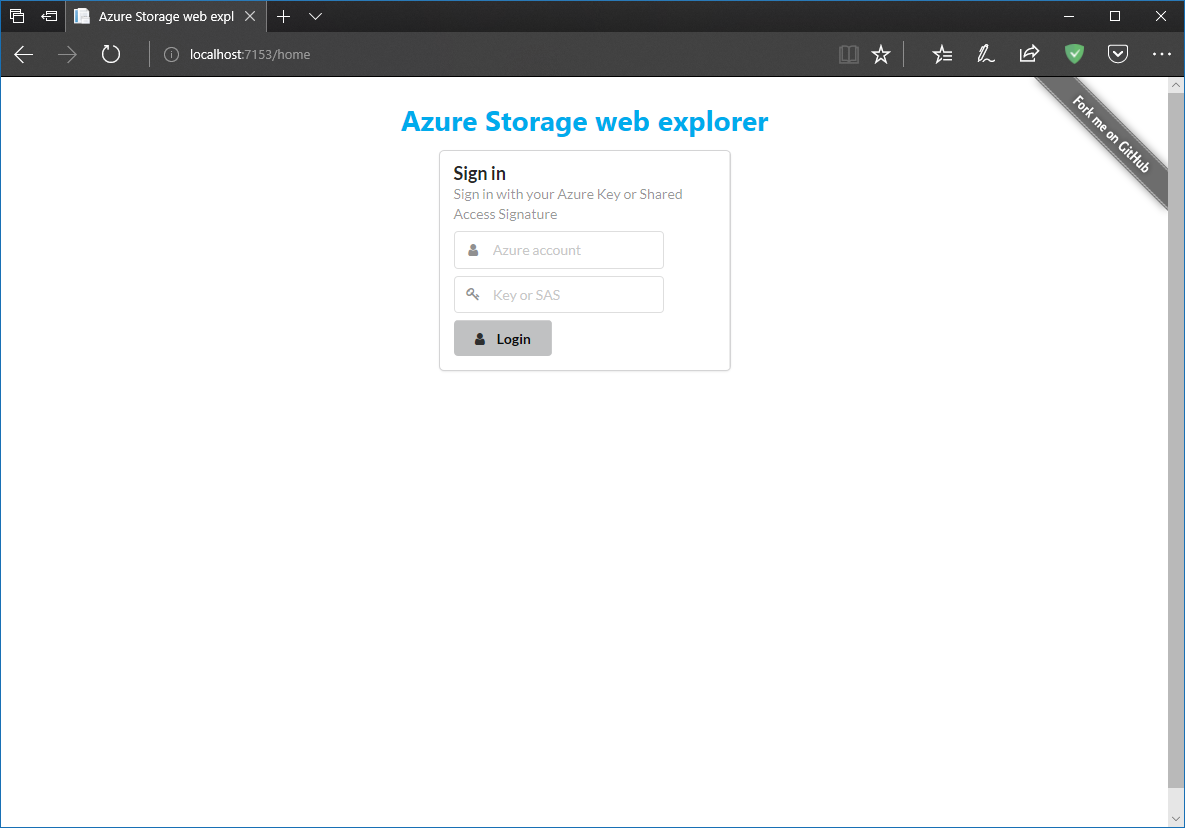Image resolution: width=1185 pixels, height=828 pixels.
Task: Open the Pocket extension icon
Action: click(x=1118, y=54)
